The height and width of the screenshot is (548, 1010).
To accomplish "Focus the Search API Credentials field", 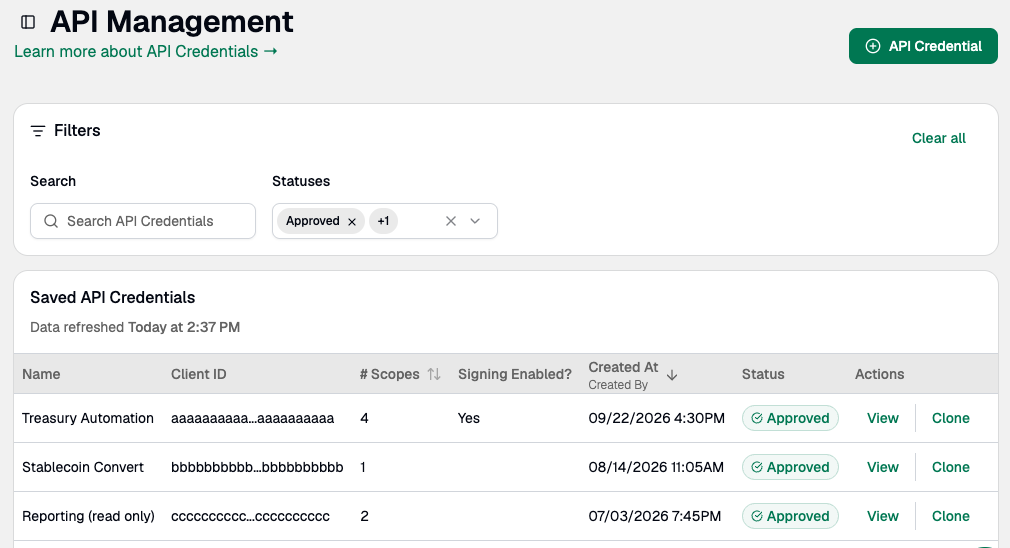I will 143,221.
